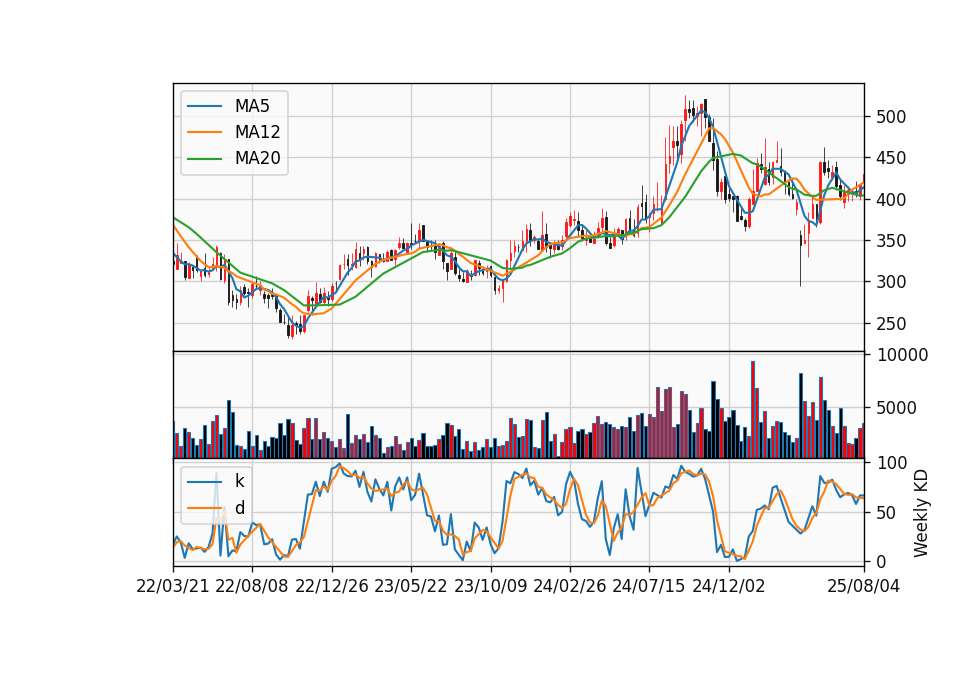Click the MA20 legend label
The image size is (960, 690).
pos(257,158)
